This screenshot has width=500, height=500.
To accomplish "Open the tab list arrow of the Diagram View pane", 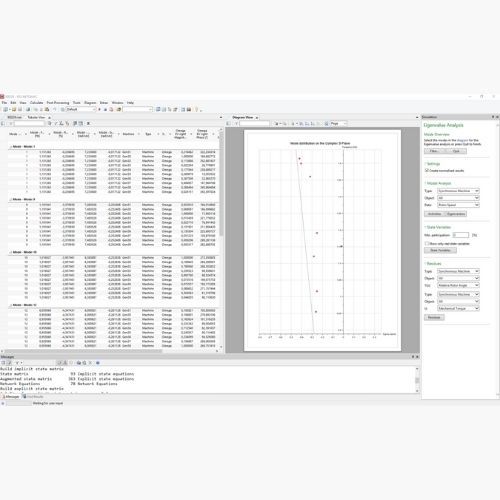I will [x=417, y=117].
